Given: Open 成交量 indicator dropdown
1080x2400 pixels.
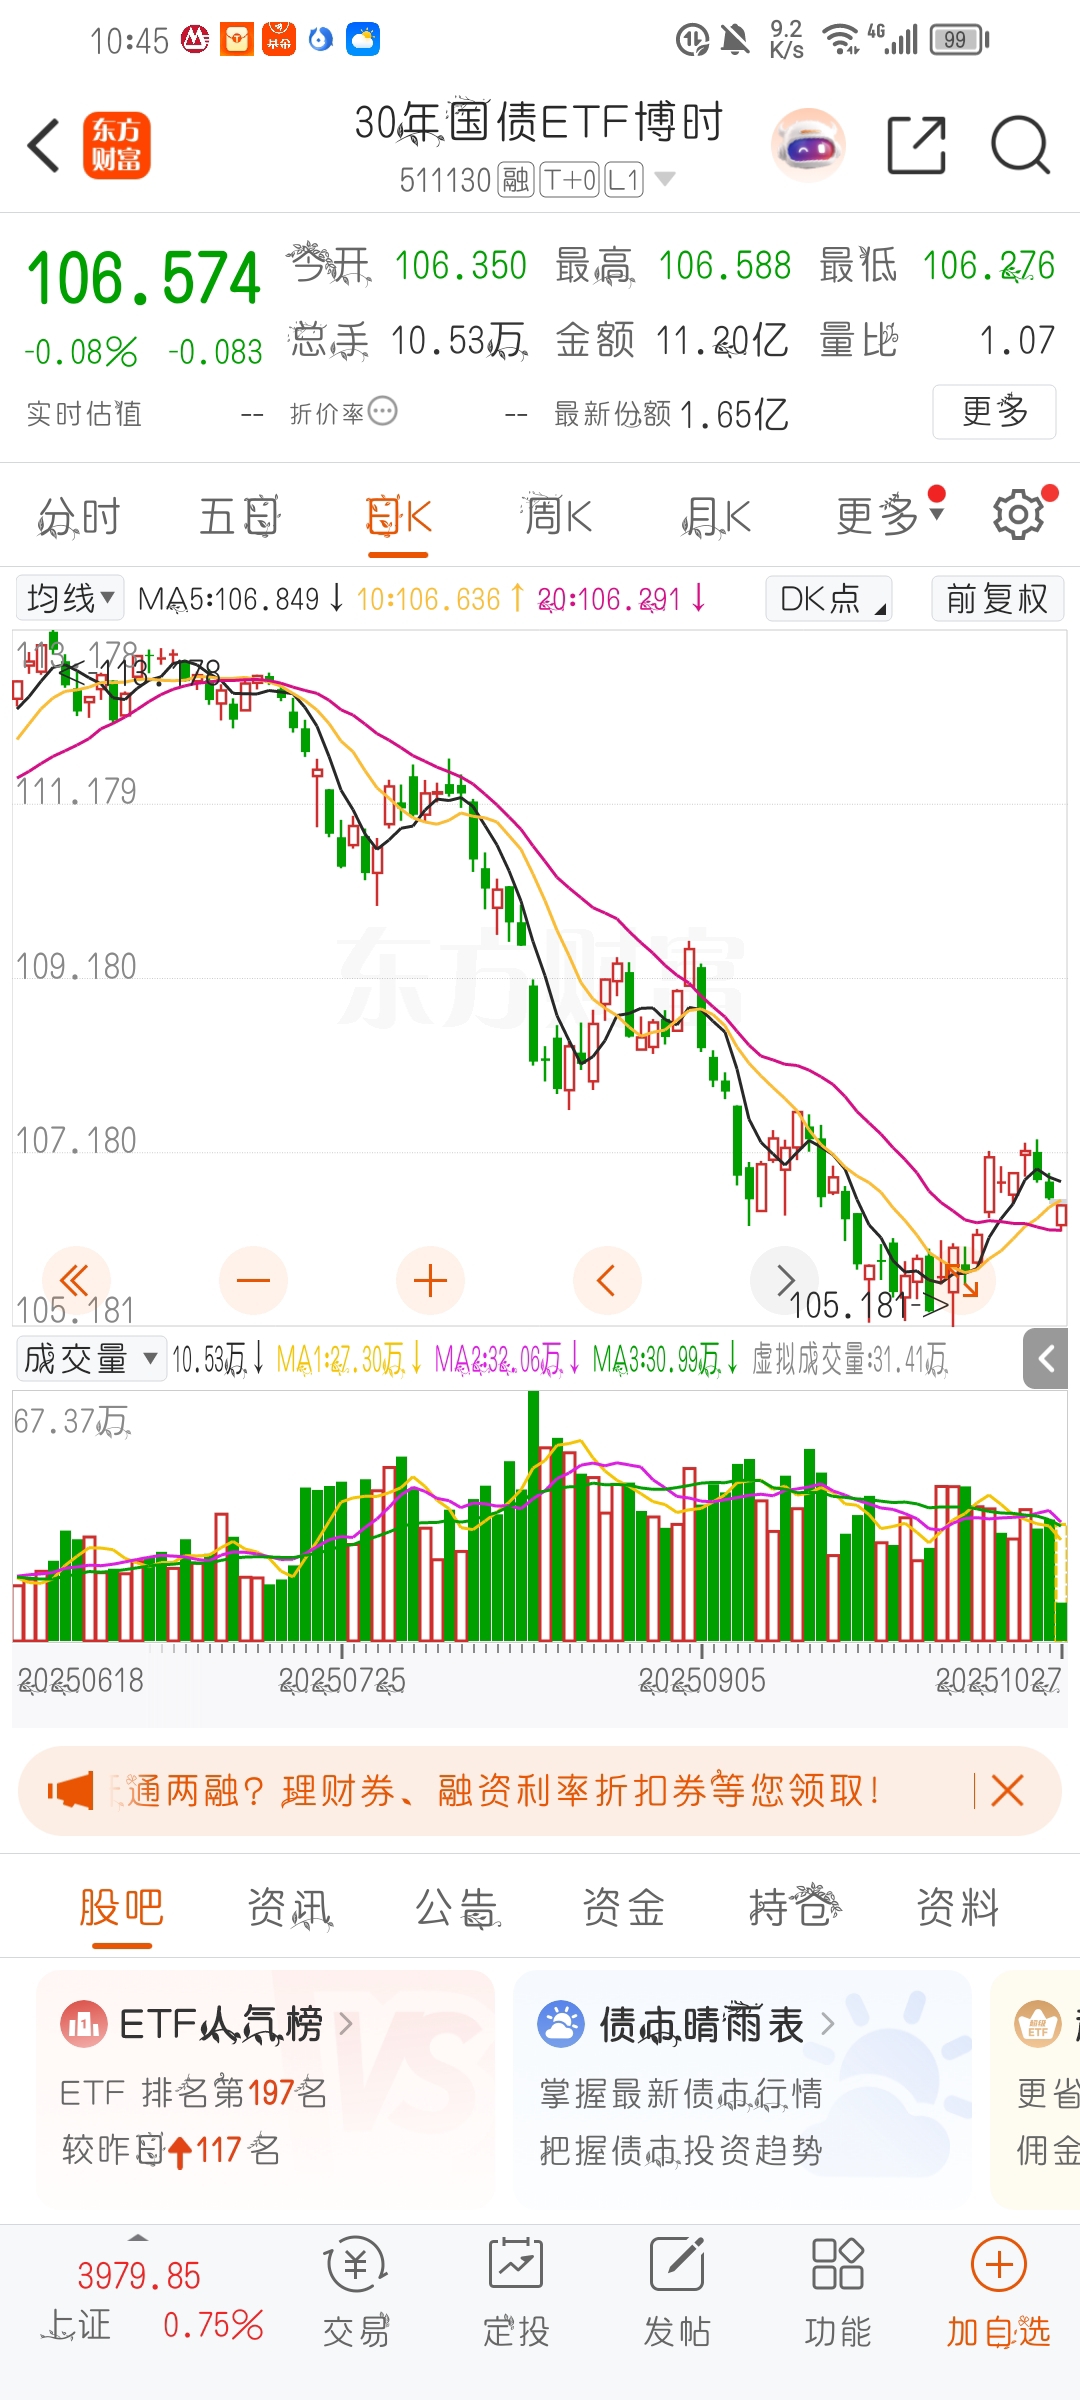Looking at the screenshot, I should (x=91, y=1358).
